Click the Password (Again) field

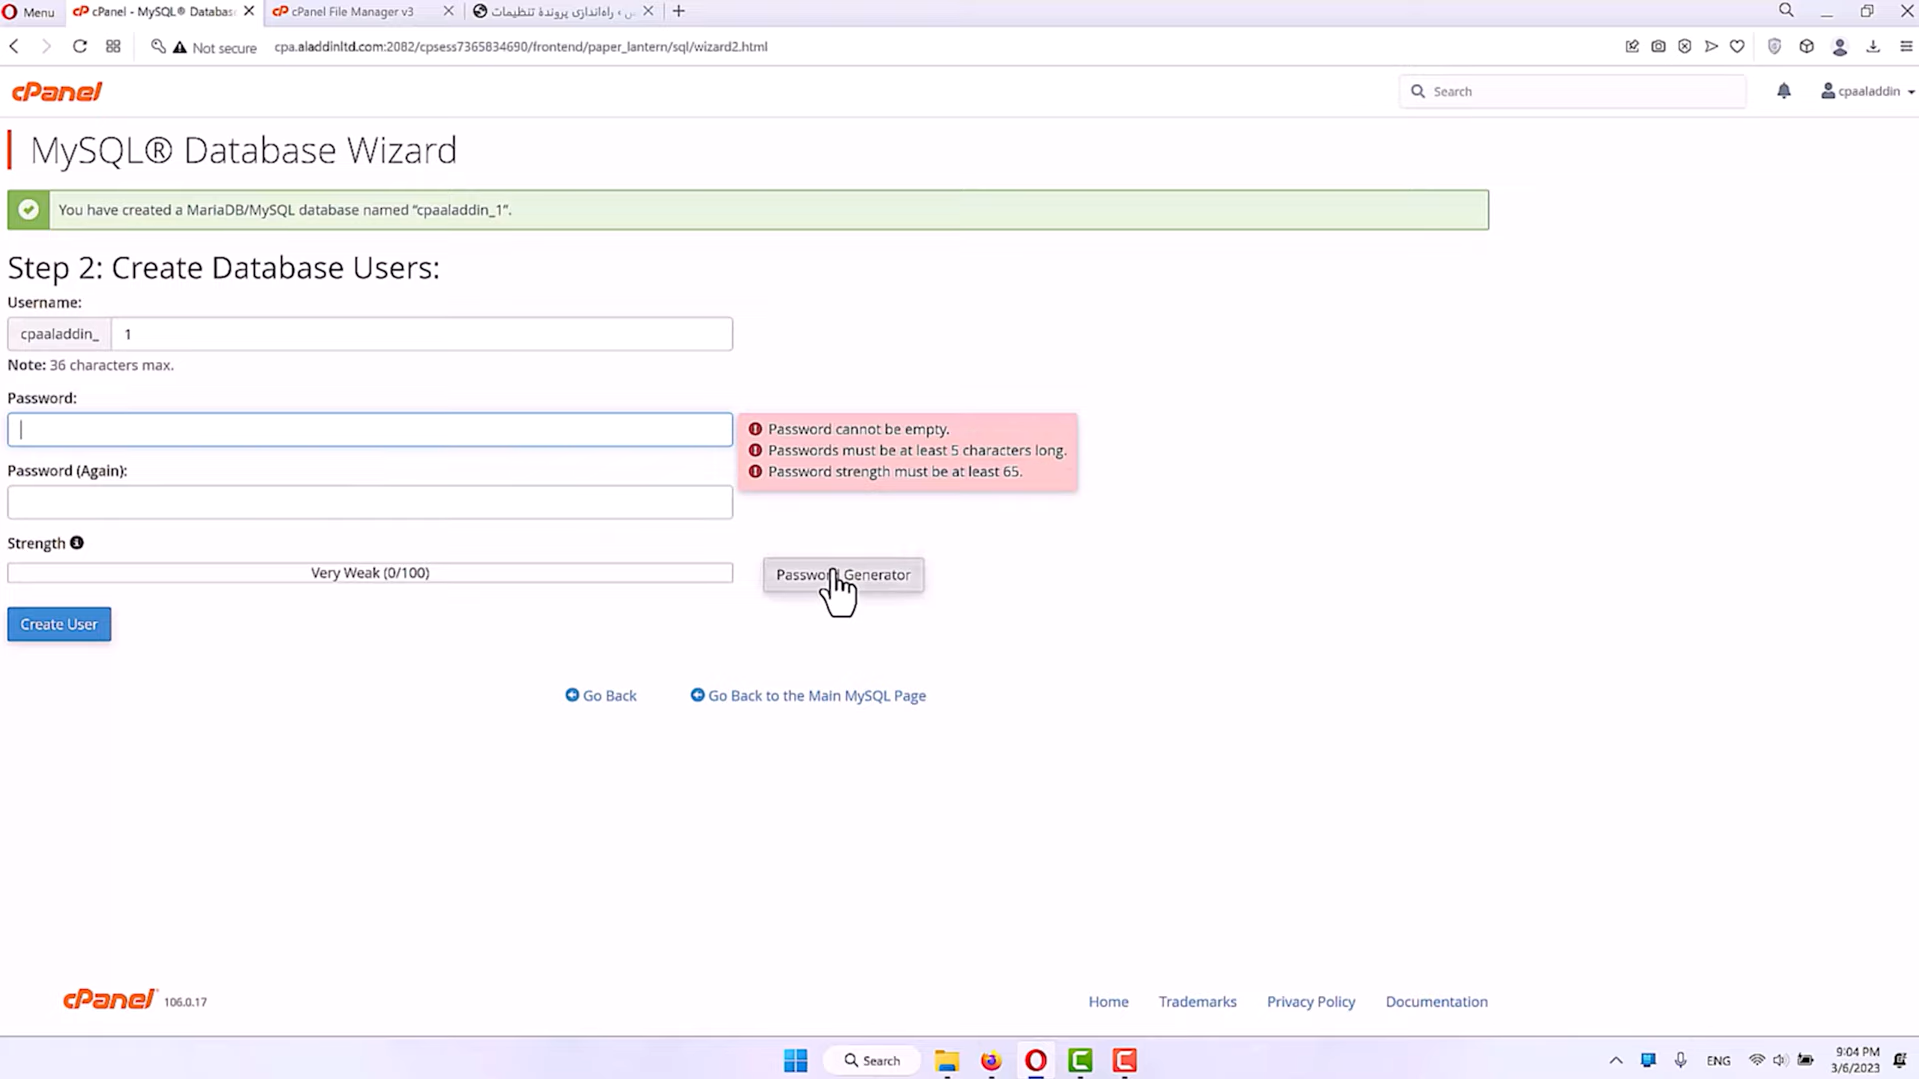pos(370,502)
